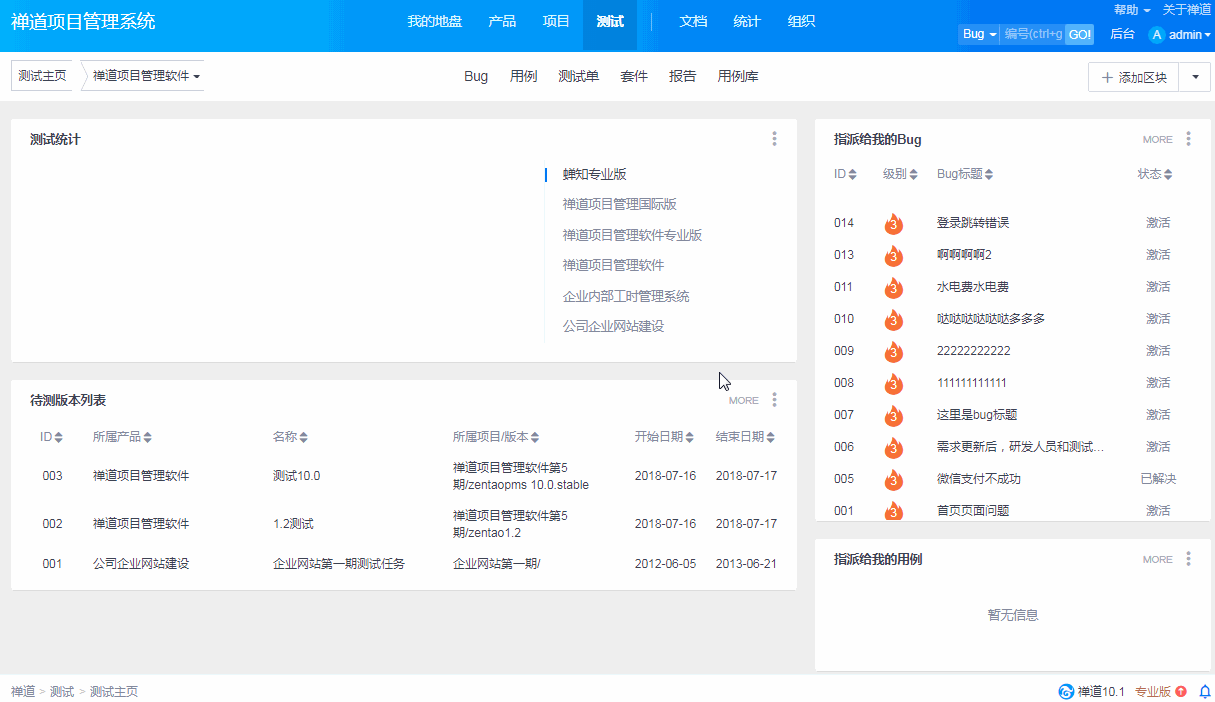Screen dimensions: 1215x702
Task: Click MORE link in pending builds block
Action: click(x=743, y=400)
